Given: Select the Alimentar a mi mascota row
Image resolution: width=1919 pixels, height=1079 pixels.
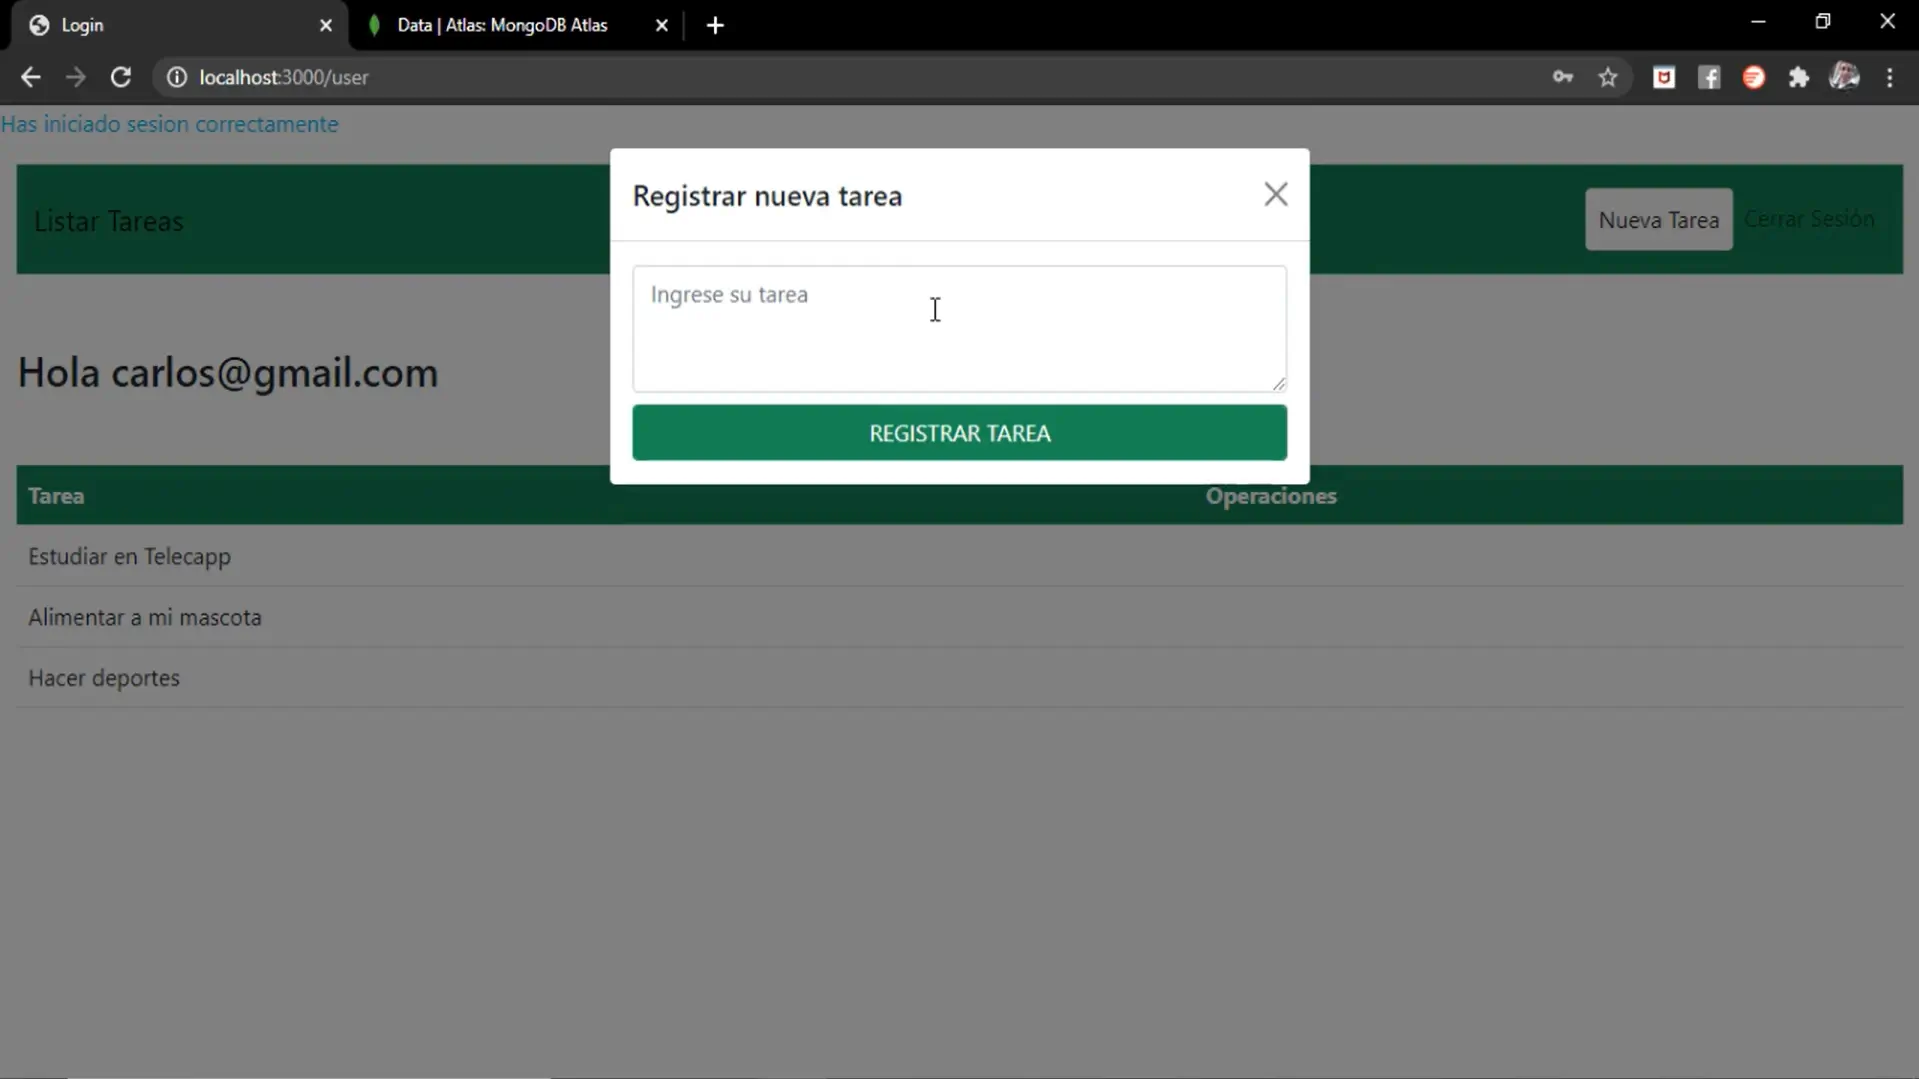Looking at the screenshot, I should [x=145, y=617].
